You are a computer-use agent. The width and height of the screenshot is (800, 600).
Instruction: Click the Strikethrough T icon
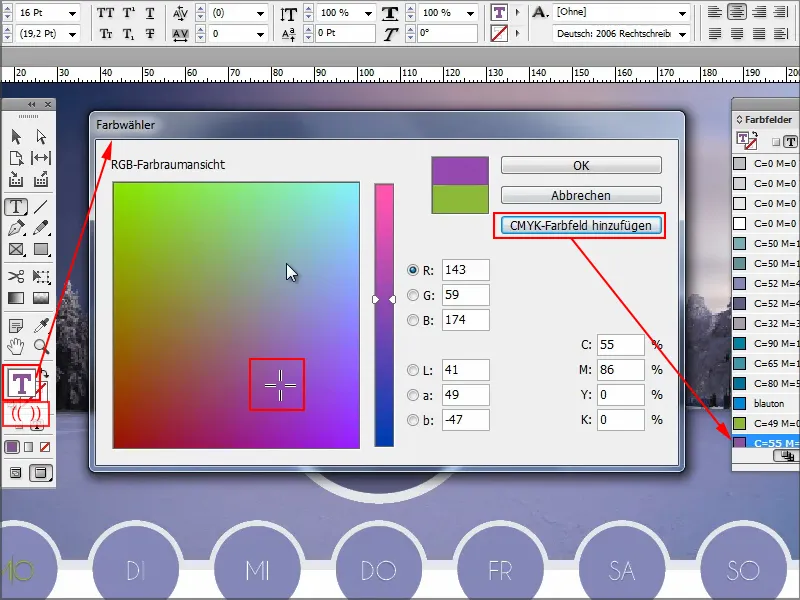(x=150, y=34)
